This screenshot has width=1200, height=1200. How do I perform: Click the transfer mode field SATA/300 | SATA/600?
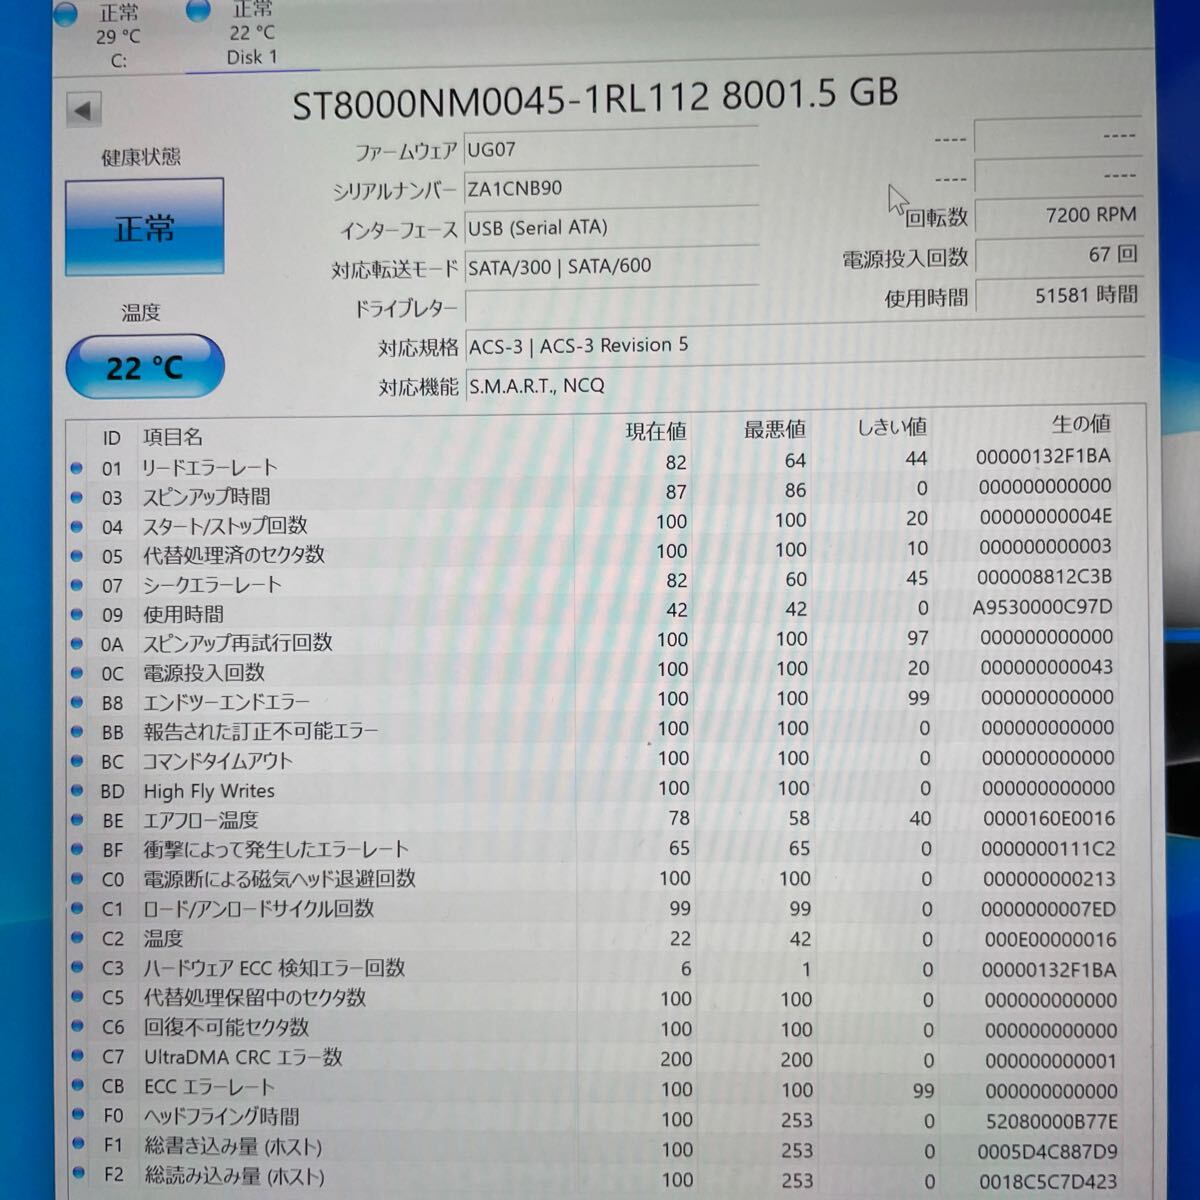(611, 267)
